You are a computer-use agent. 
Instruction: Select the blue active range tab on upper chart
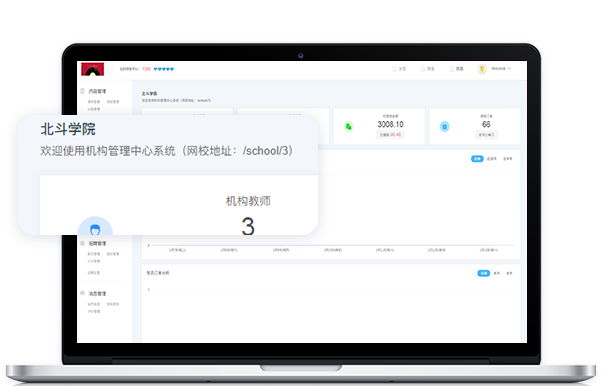point(477,159)
